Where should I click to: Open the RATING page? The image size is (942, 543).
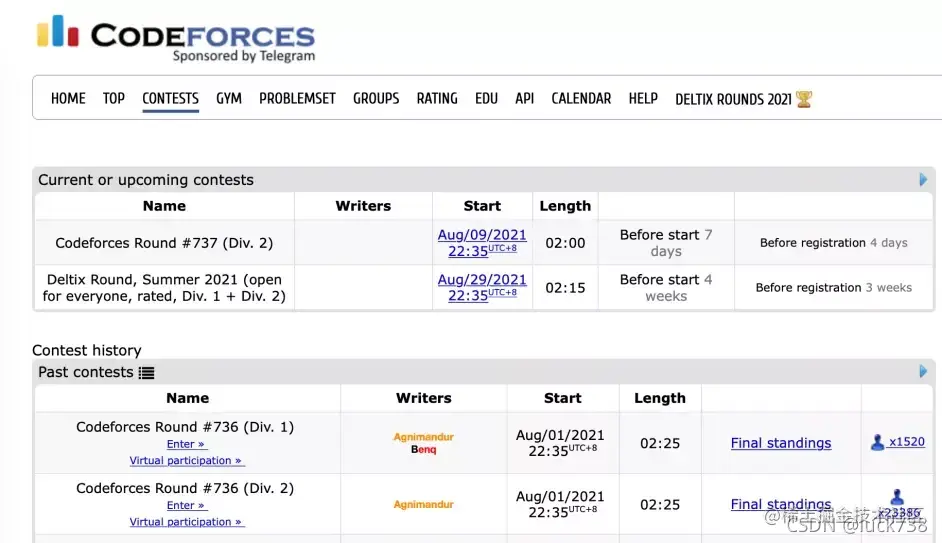[437, 99]
